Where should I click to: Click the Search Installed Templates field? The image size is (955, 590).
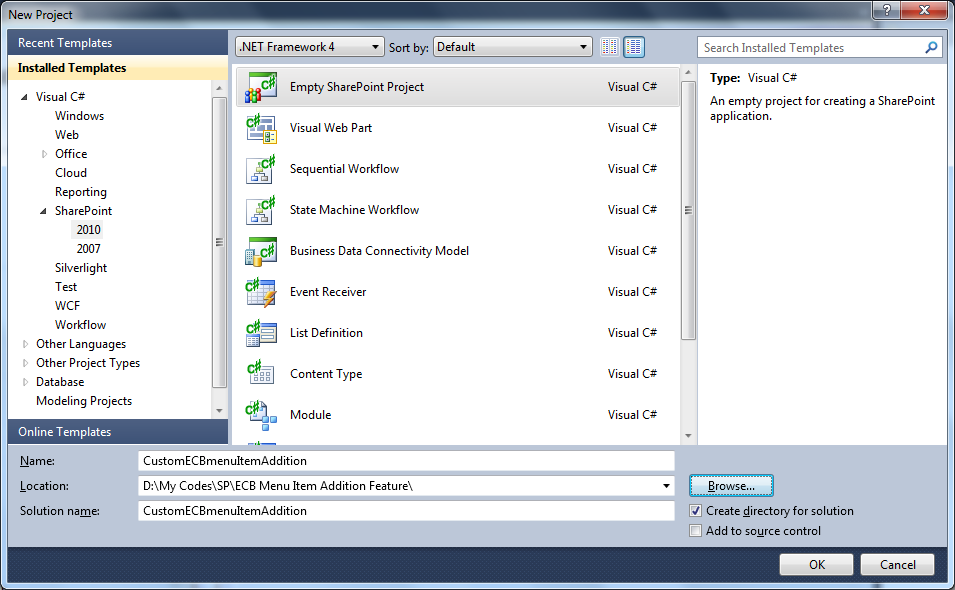pos(812,47)
